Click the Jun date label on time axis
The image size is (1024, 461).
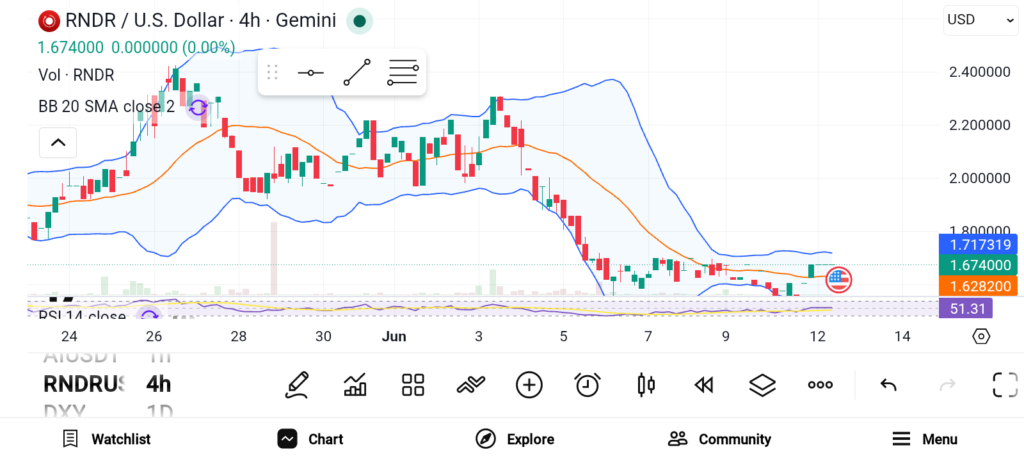394,336
